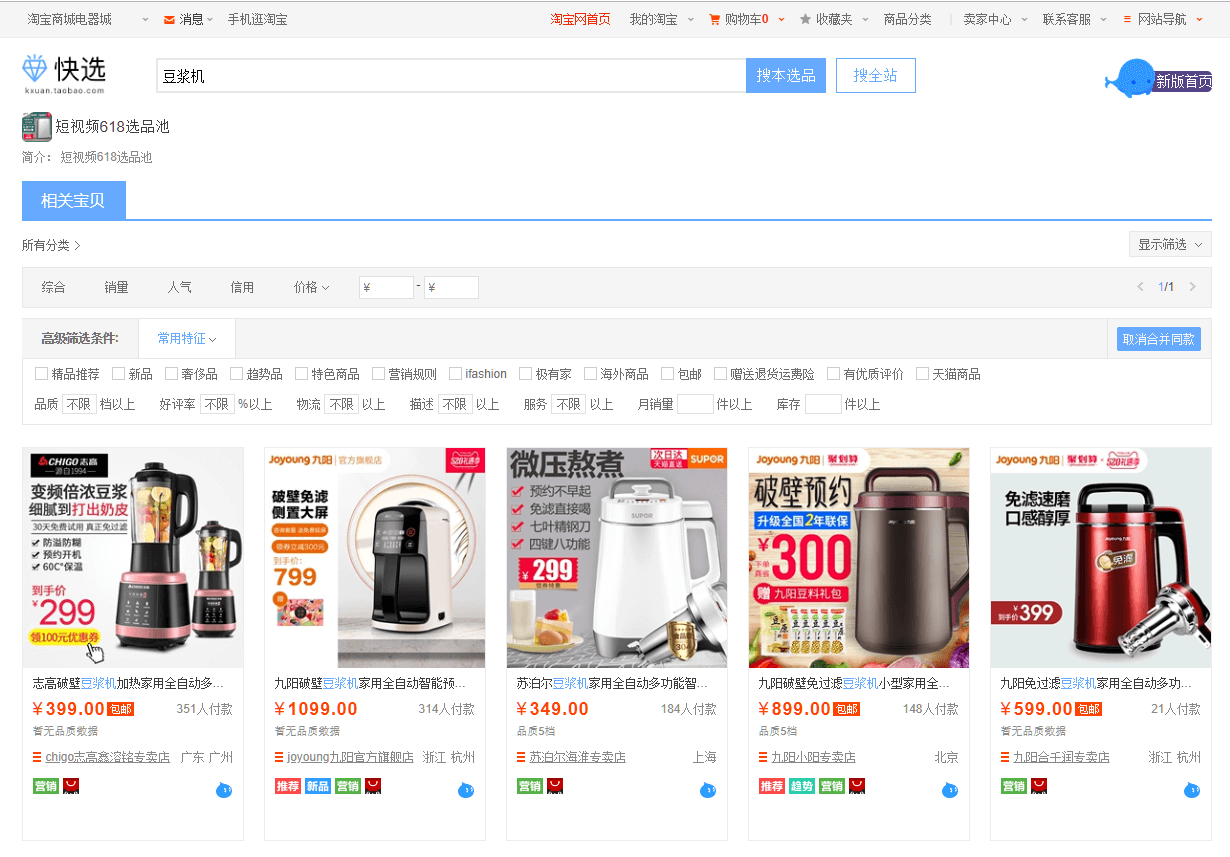This screenshot has width=1230, height=857.
Task: Open the 联系客服 dropdown
Action: [1075, 19]
